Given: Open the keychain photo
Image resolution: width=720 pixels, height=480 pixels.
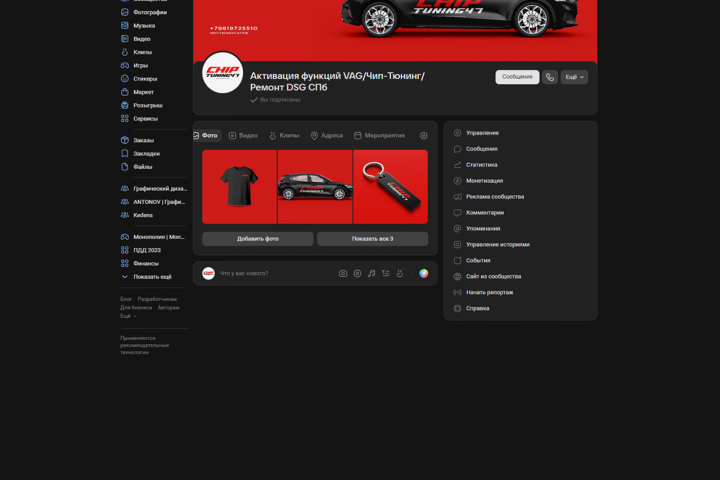Looking at the screenshot, I should 391,187.
